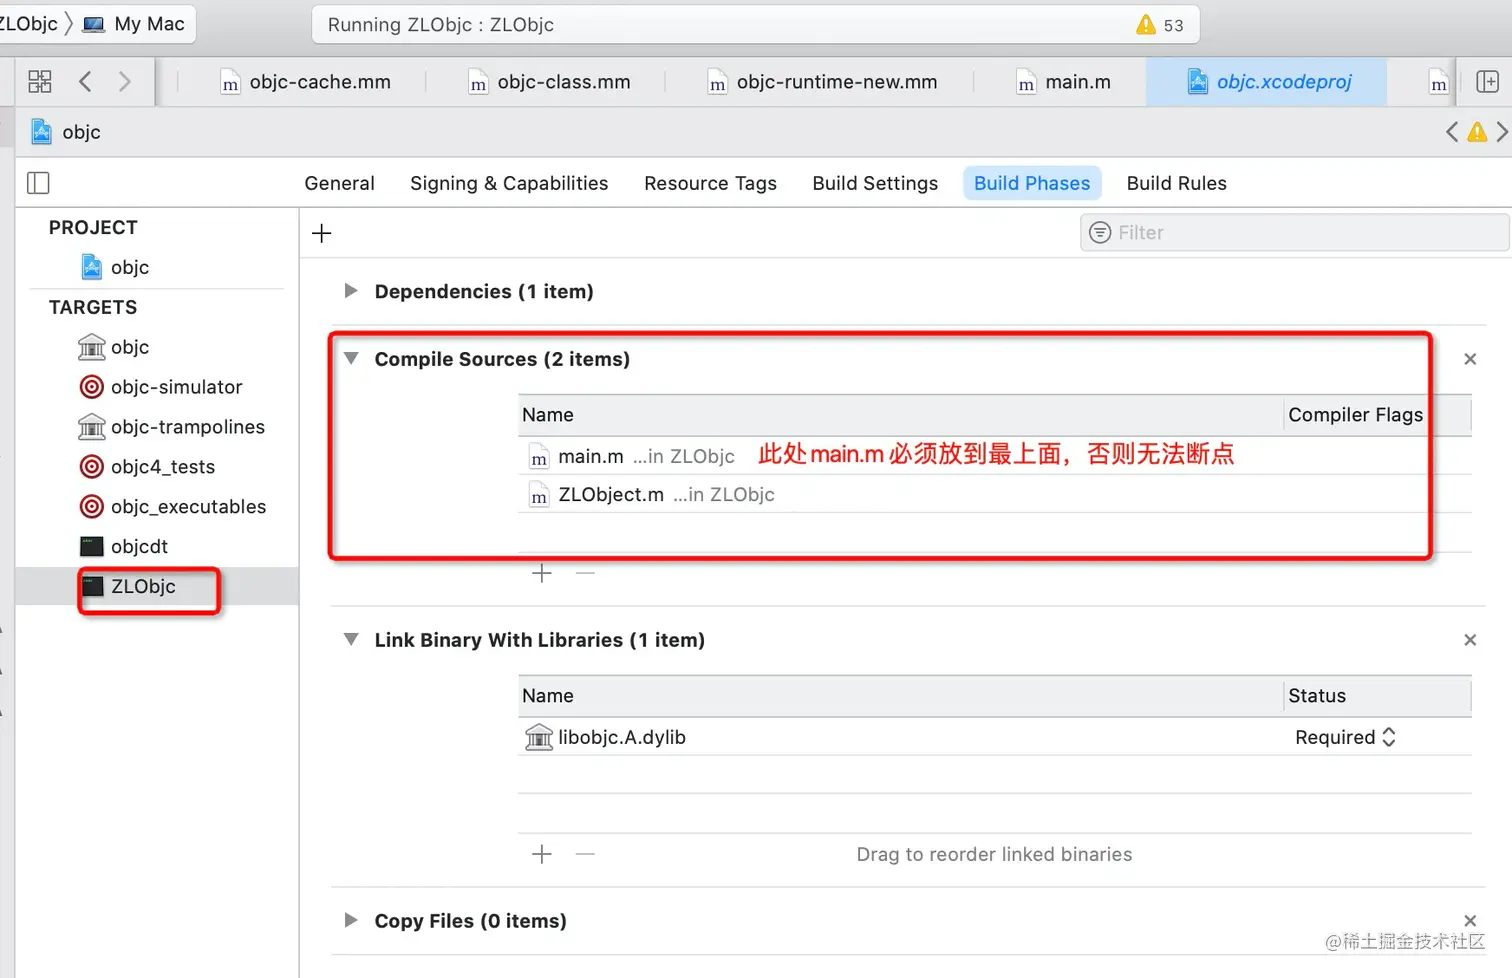Click the filter icon in the Filter field
This screenshot has height=978, width=1512.
point(1100,233)
